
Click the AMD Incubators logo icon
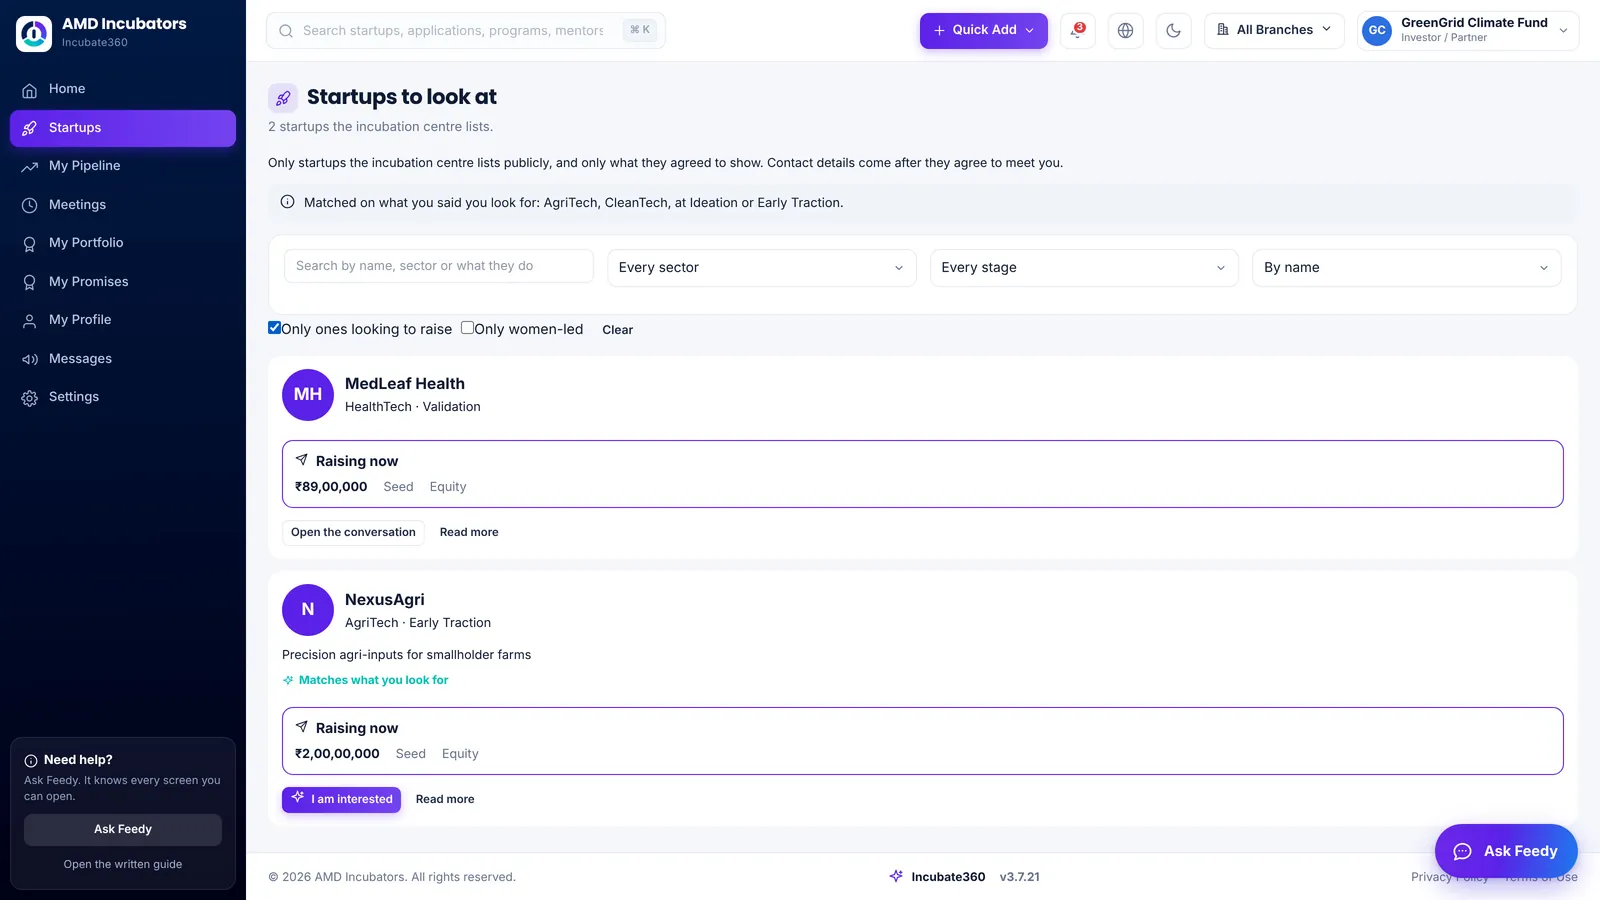click(34, 33)
